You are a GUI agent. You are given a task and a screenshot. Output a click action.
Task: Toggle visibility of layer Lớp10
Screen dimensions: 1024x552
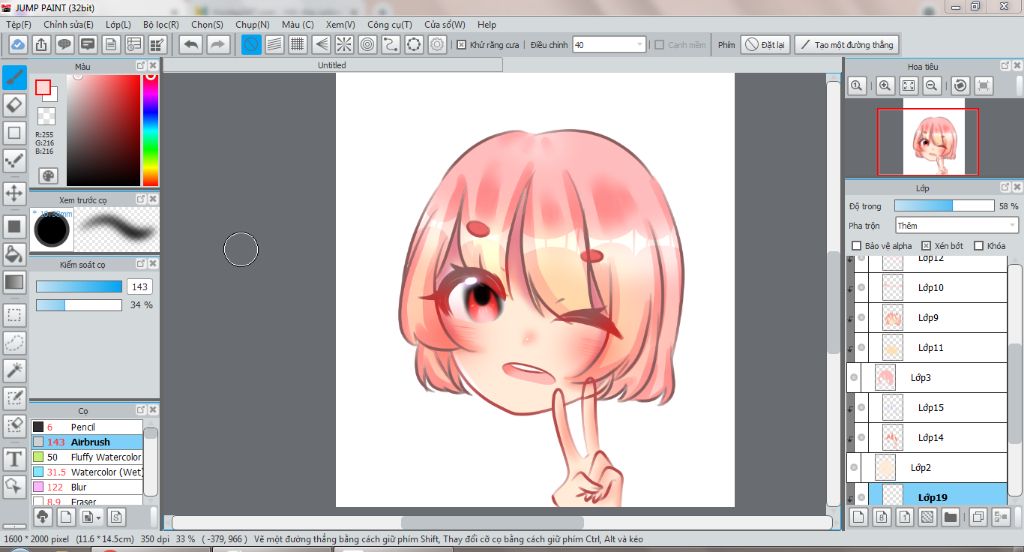tap(861, 287)
